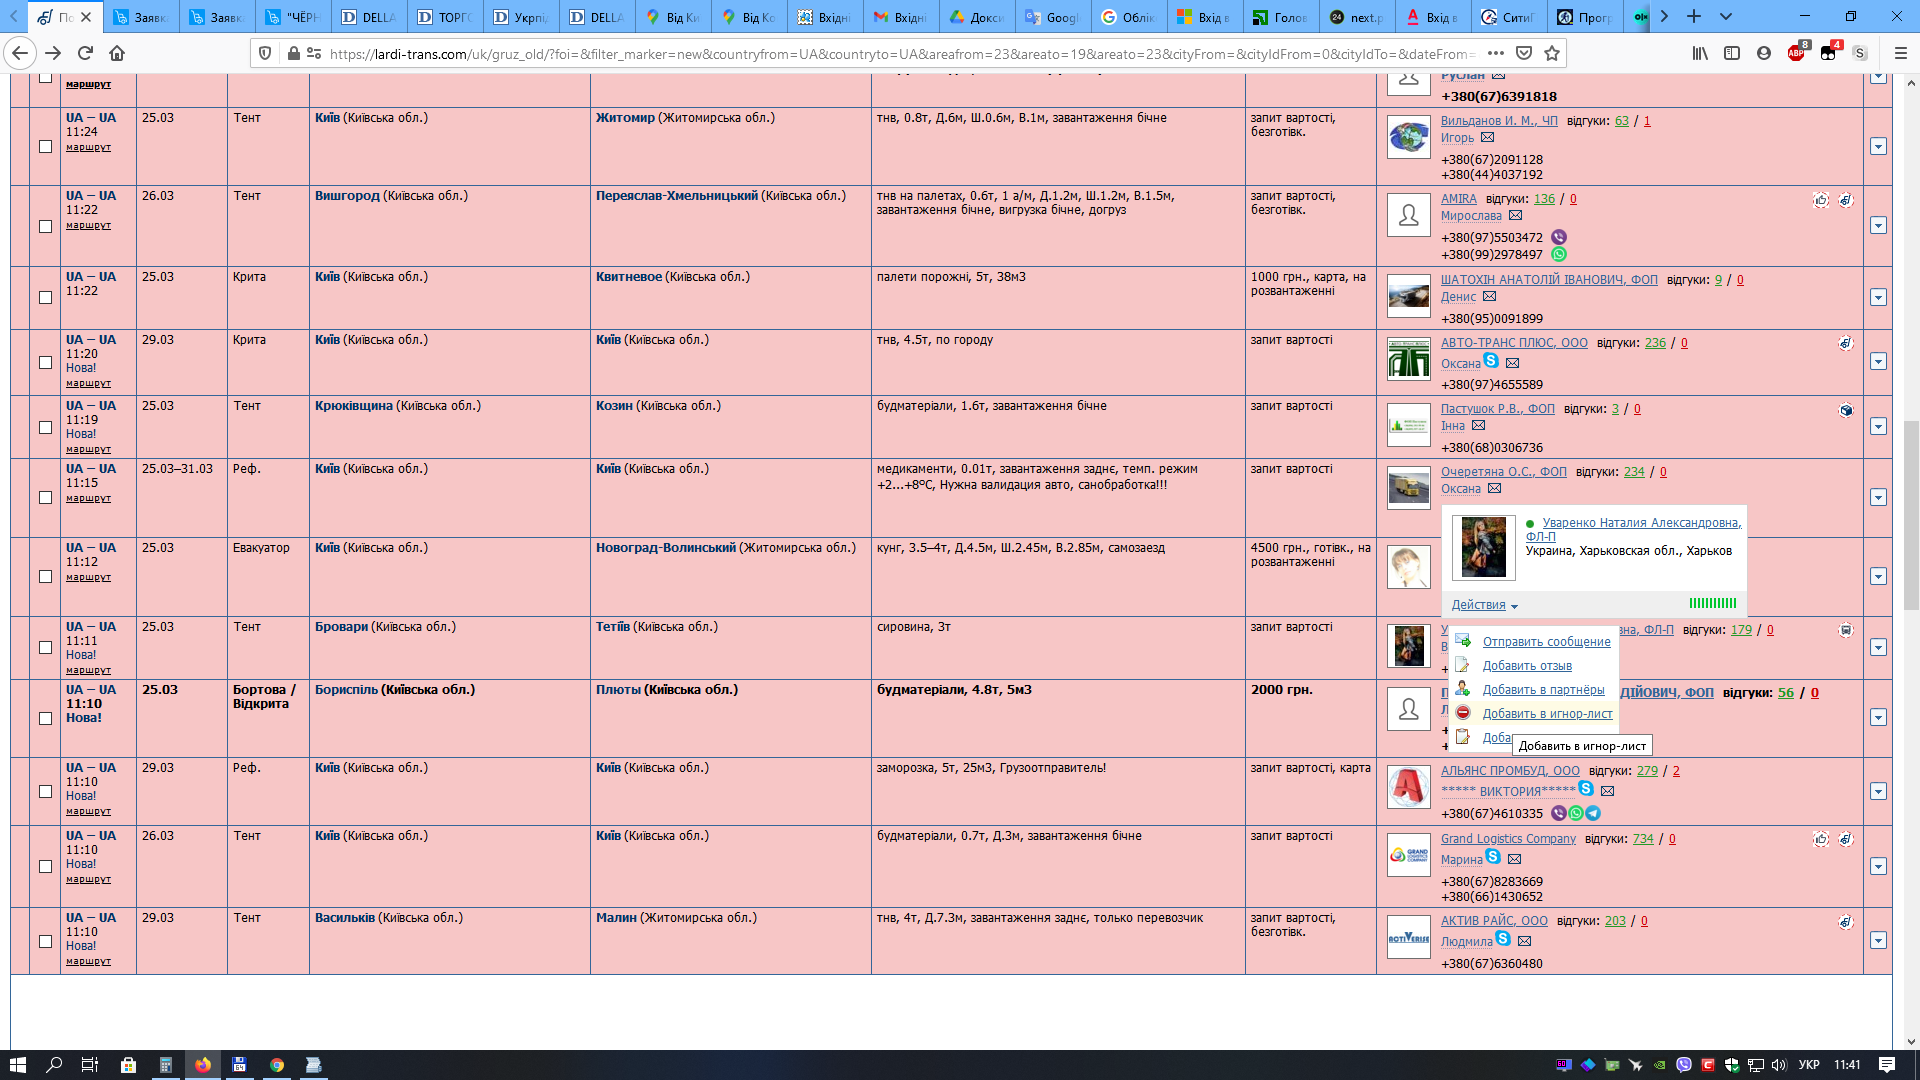Choose Добавить в партнёры from actions menu
This screenshot has height=1080, width=1920.
click(1543, 690)
